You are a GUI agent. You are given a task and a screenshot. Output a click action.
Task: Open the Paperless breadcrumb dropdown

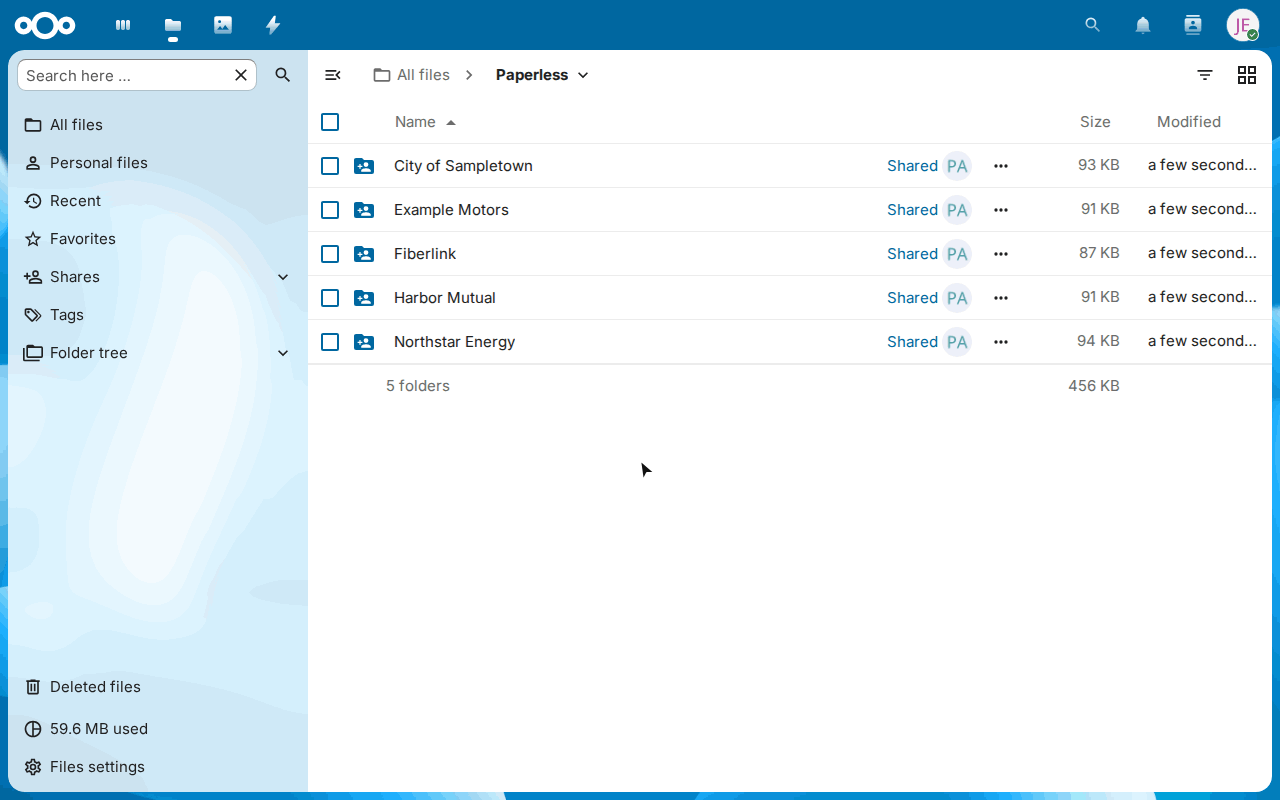tap(542, 75)
